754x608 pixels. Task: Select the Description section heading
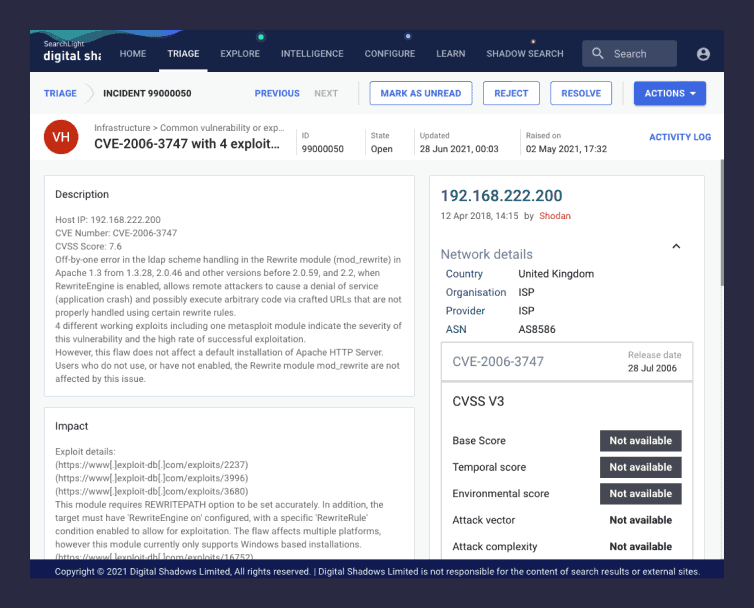82,194
